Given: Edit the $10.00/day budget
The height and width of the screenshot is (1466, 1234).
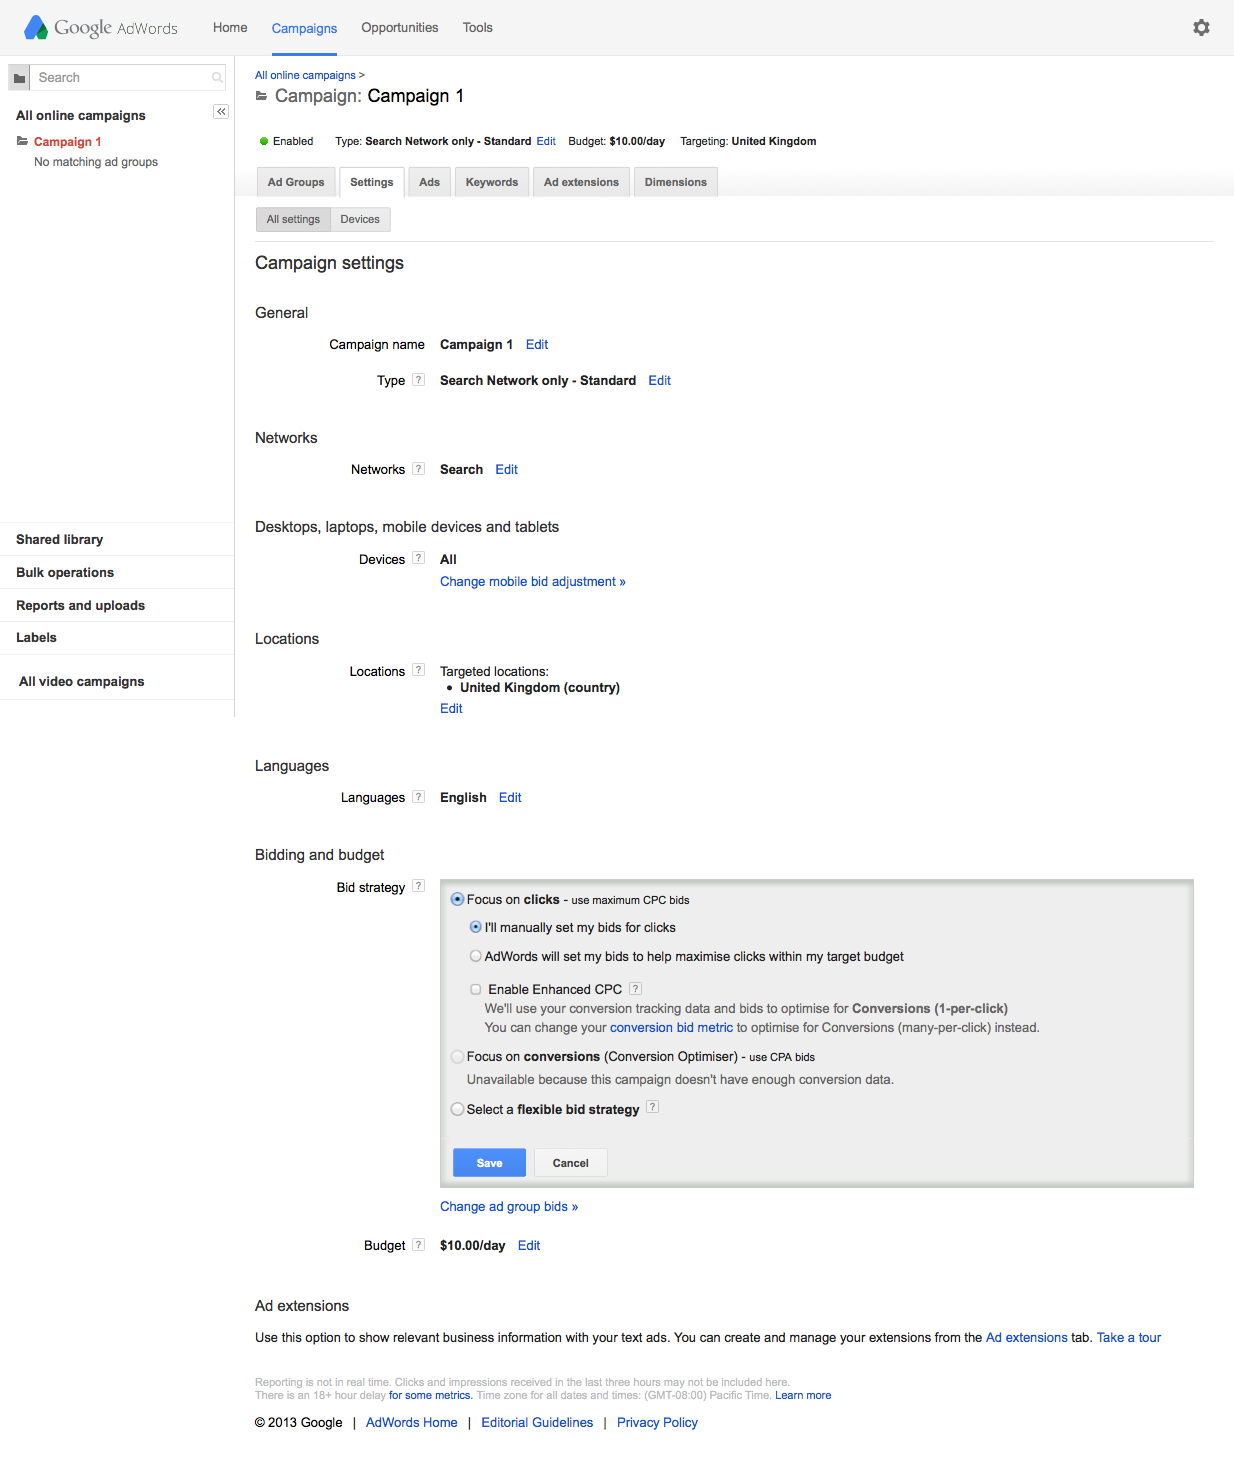Looking at the screenshot, I should (x=529, y=1245).
